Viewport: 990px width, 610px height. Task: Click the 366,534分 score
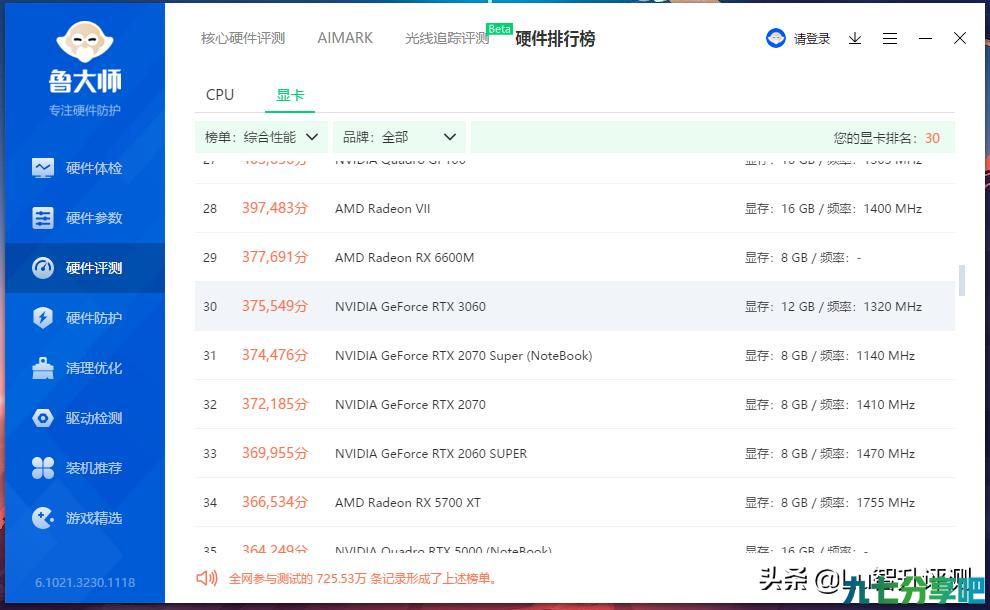click(x=275, y=502)
